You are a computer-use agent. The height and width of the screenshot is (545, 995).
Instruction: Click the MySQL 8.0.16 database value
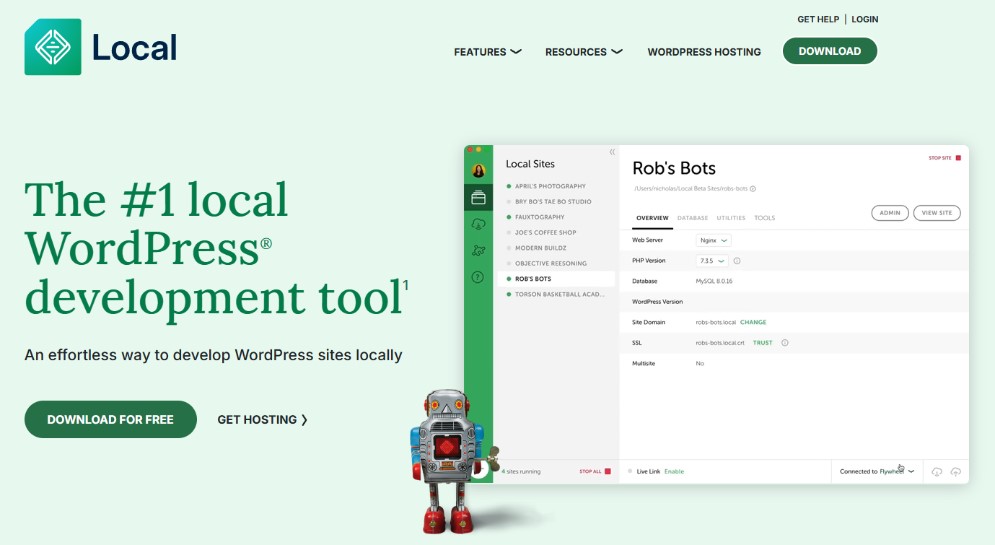click(x=714, y=281)
